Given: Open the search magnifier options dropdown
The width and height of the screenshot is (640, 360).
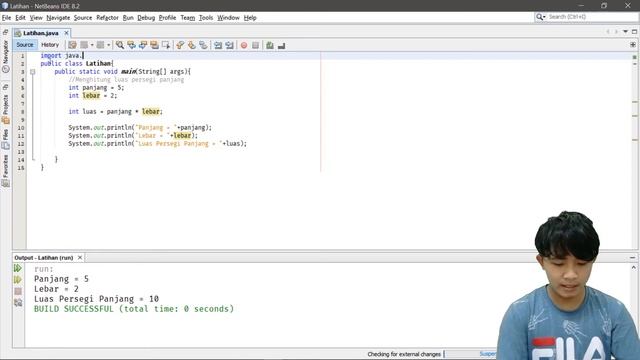Looking at the screenshot, I should click(x=541, y=17).
